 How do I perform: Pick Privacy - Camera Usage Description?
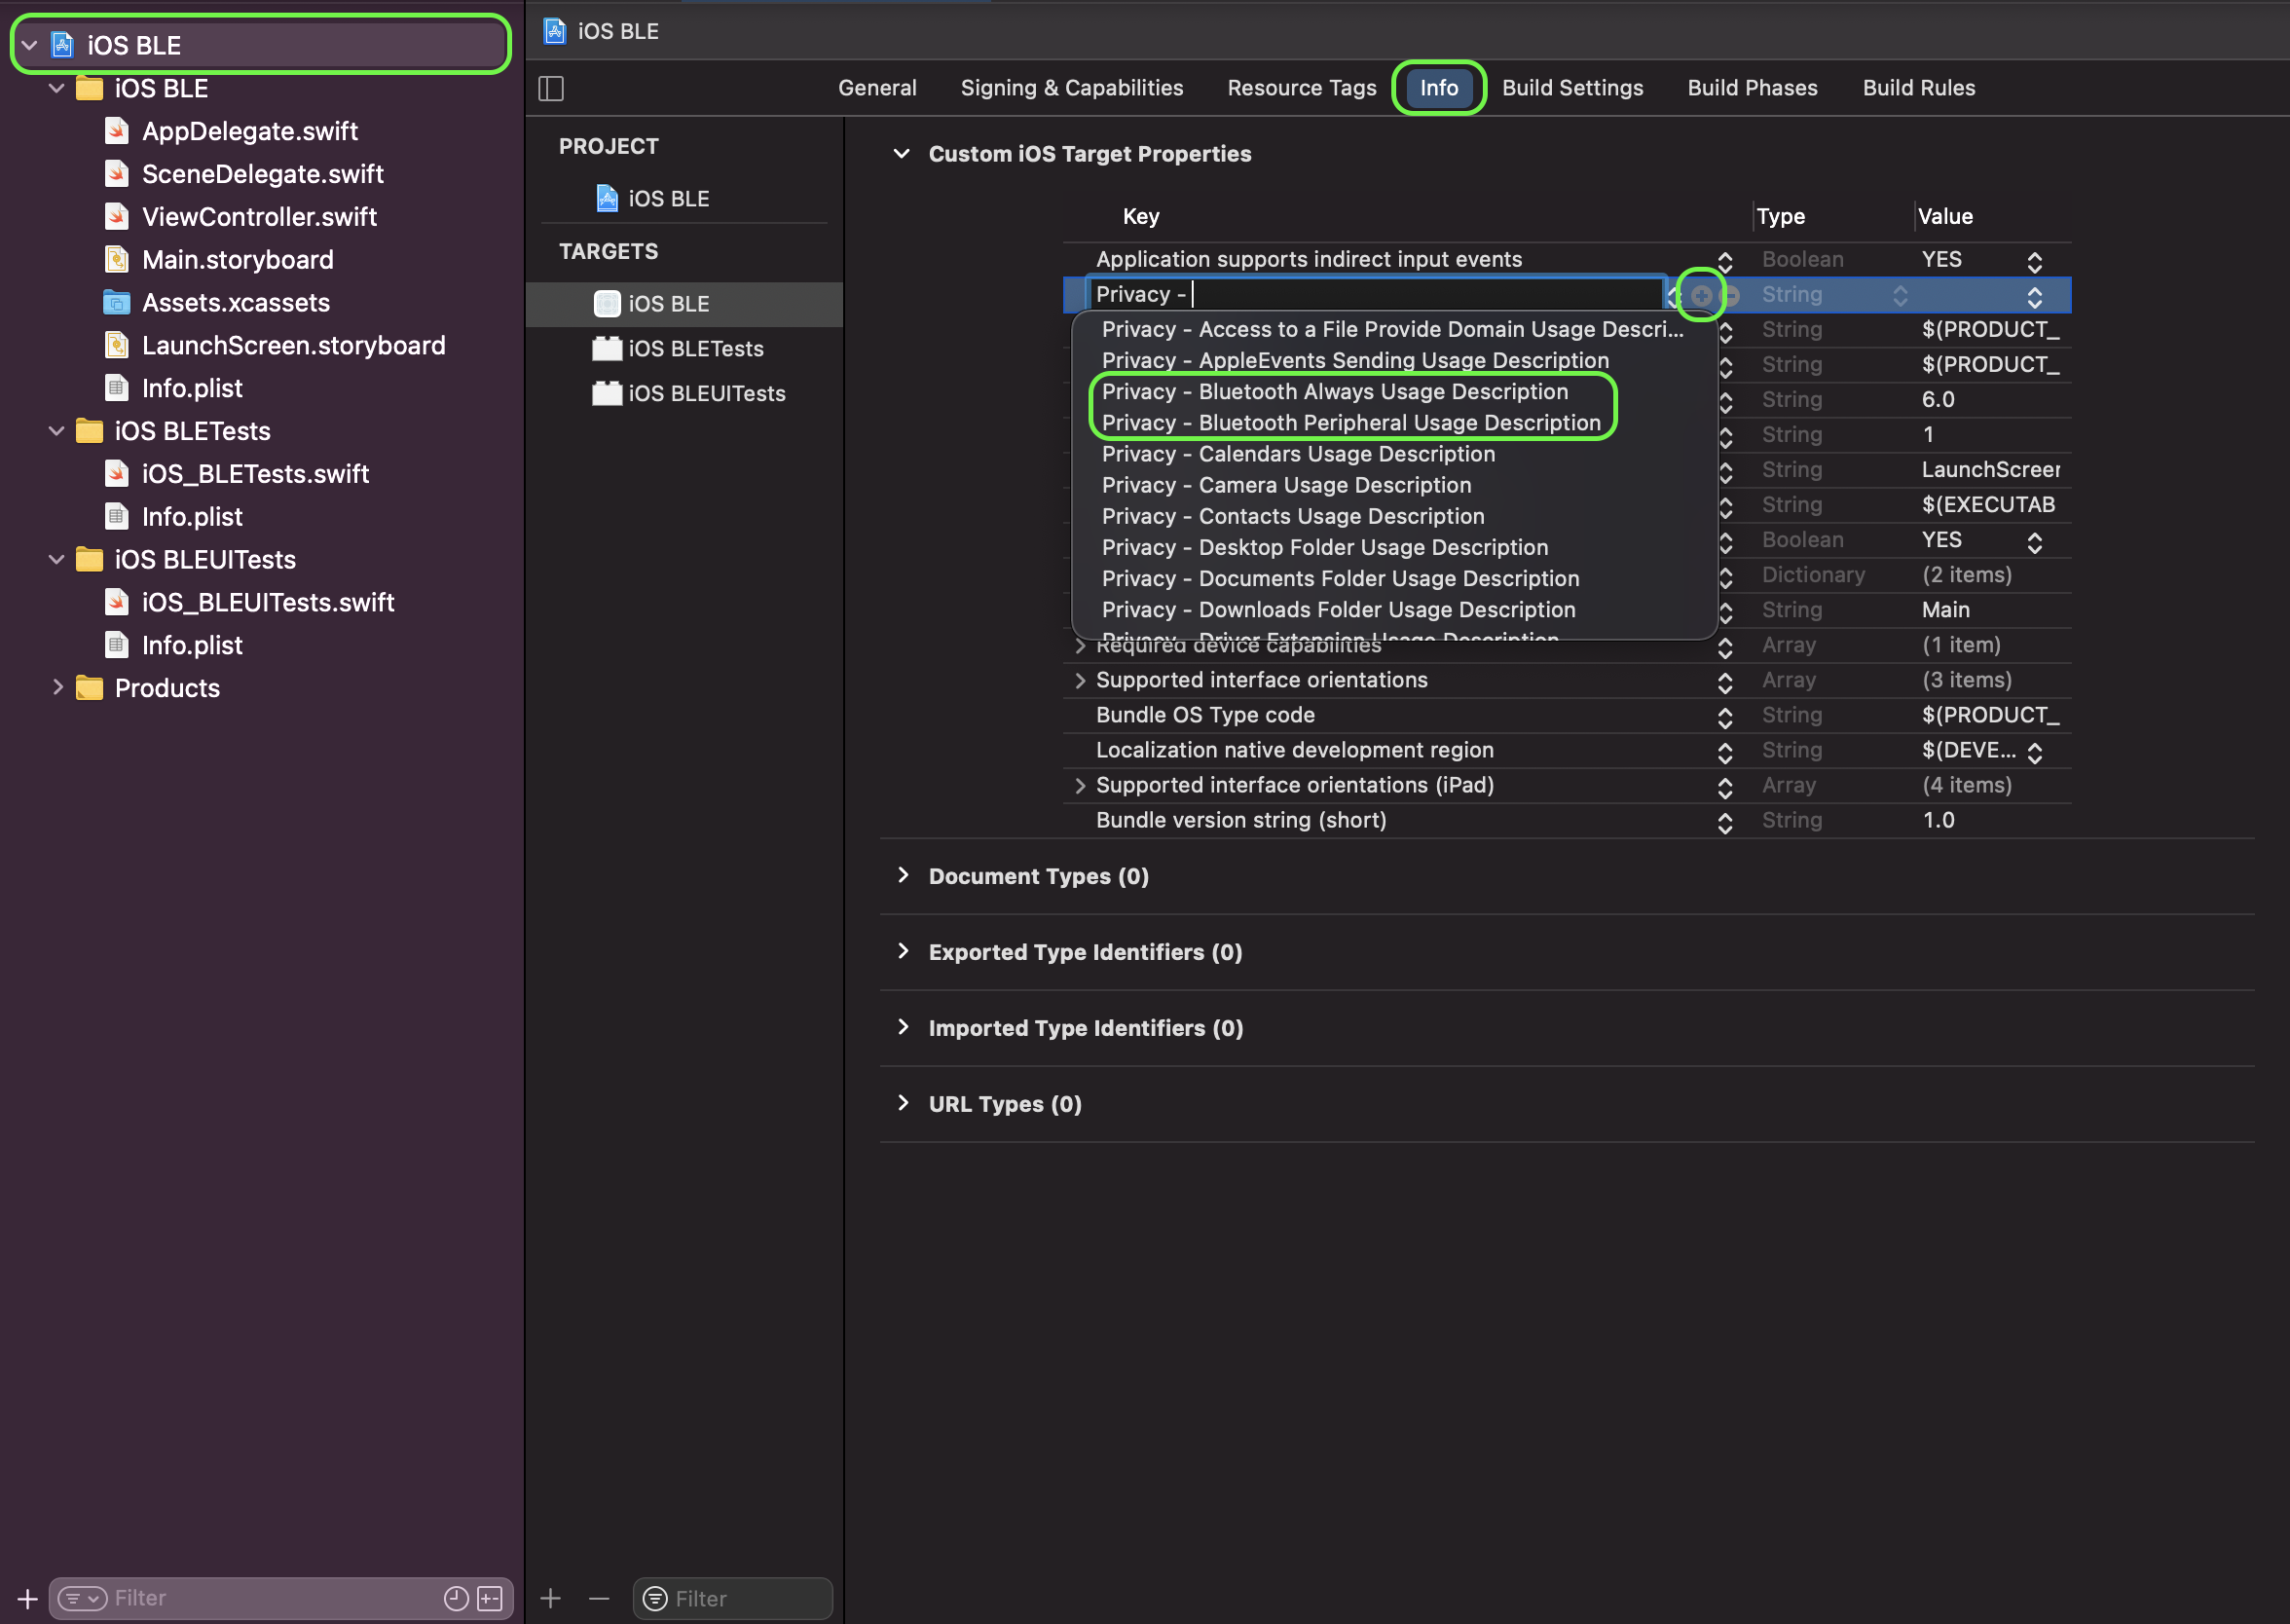pos(1286,485)
